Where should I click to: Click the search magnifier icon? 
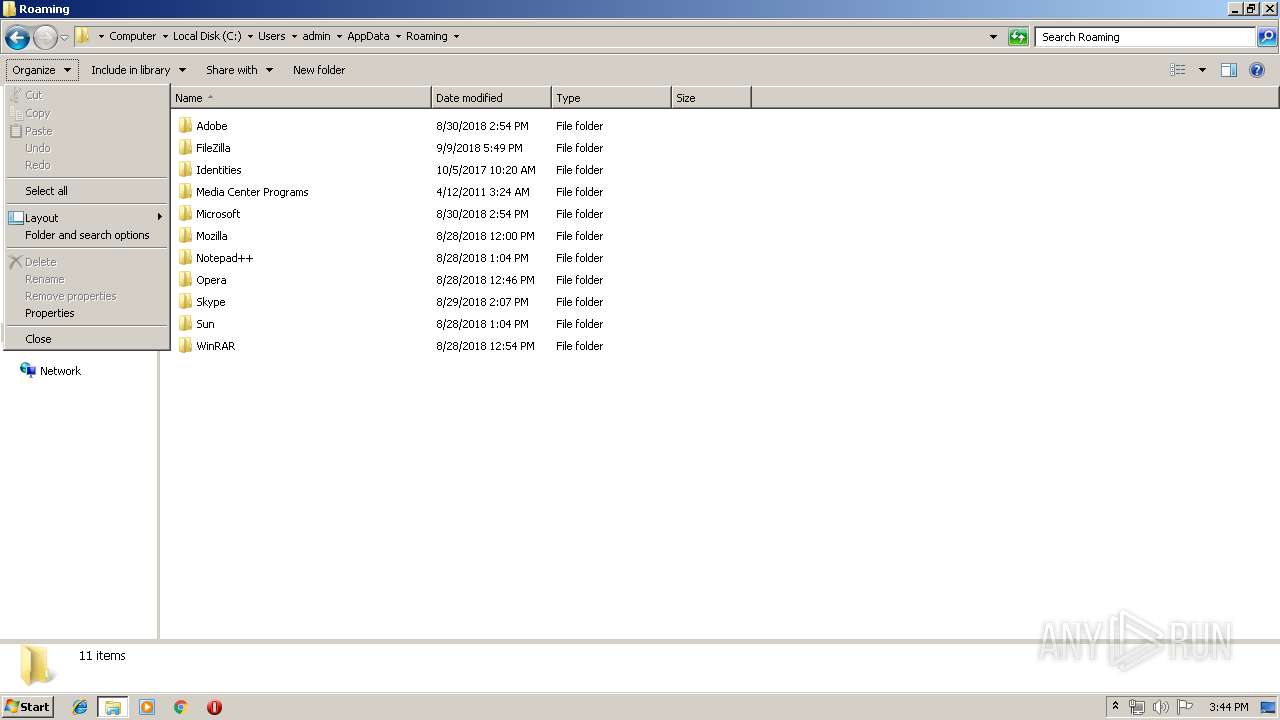click(1267, 37)
